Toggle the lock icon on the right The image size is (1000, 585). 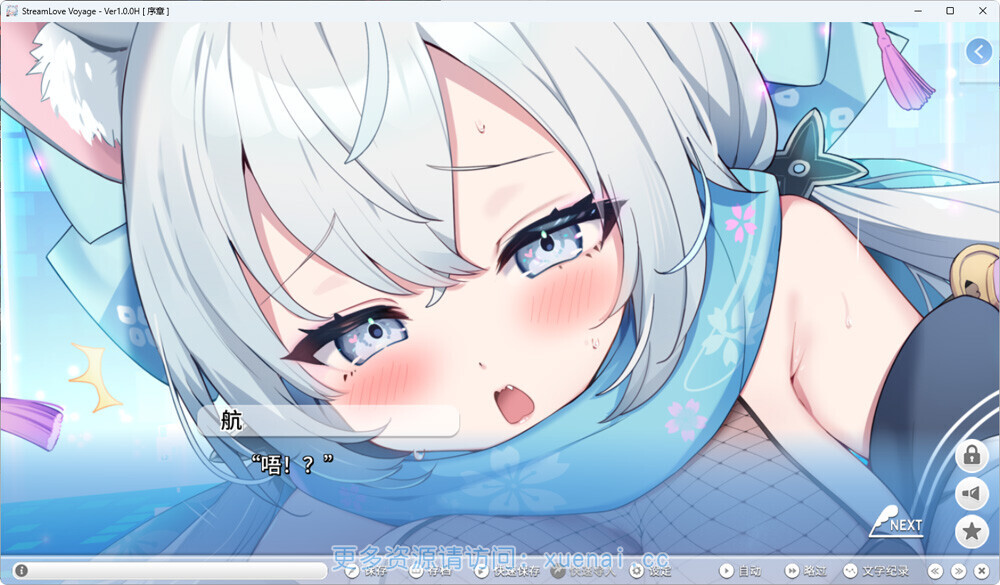[x=971, y=456]
